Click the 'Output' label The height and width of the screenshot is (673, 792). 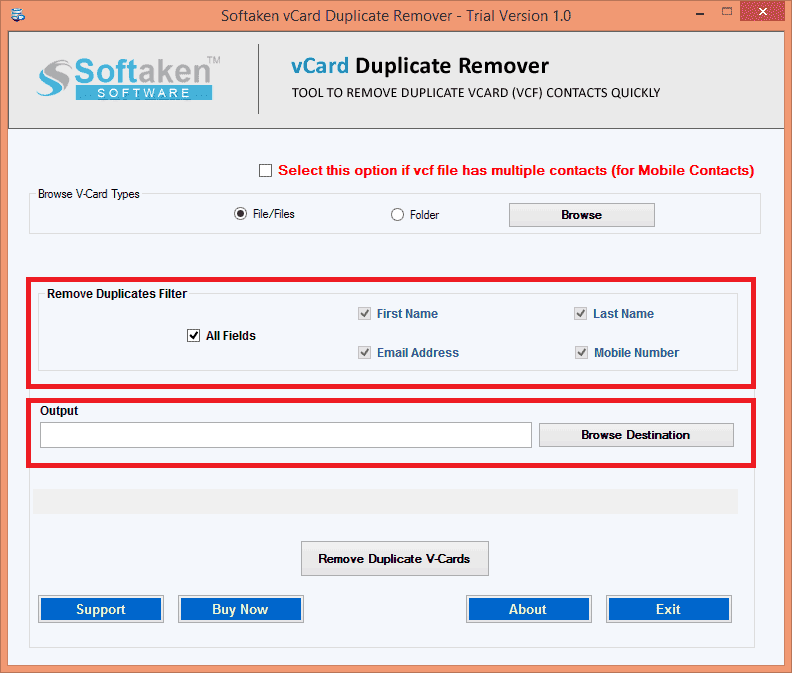[x=59, y=411]
